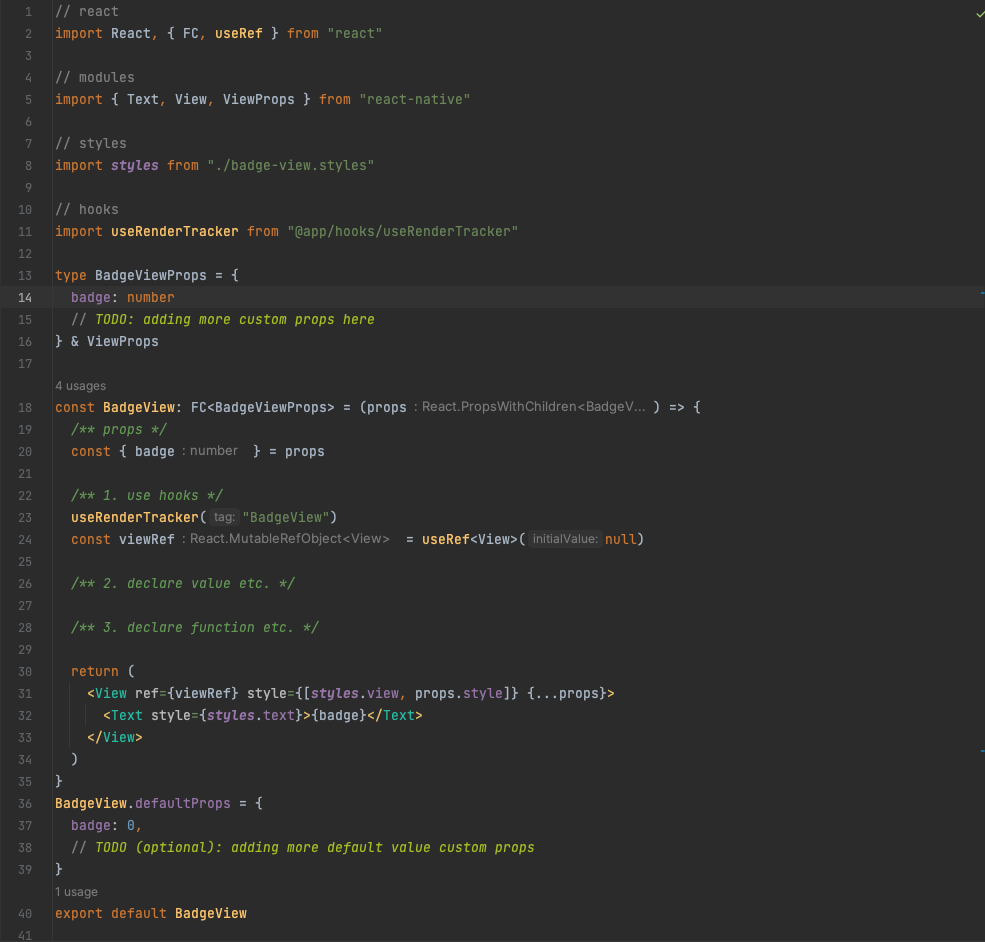This screenshot has width=985, height=942.
Task: Click '/** 2. declare value etc. */' comment
Action: coord(183,583)
